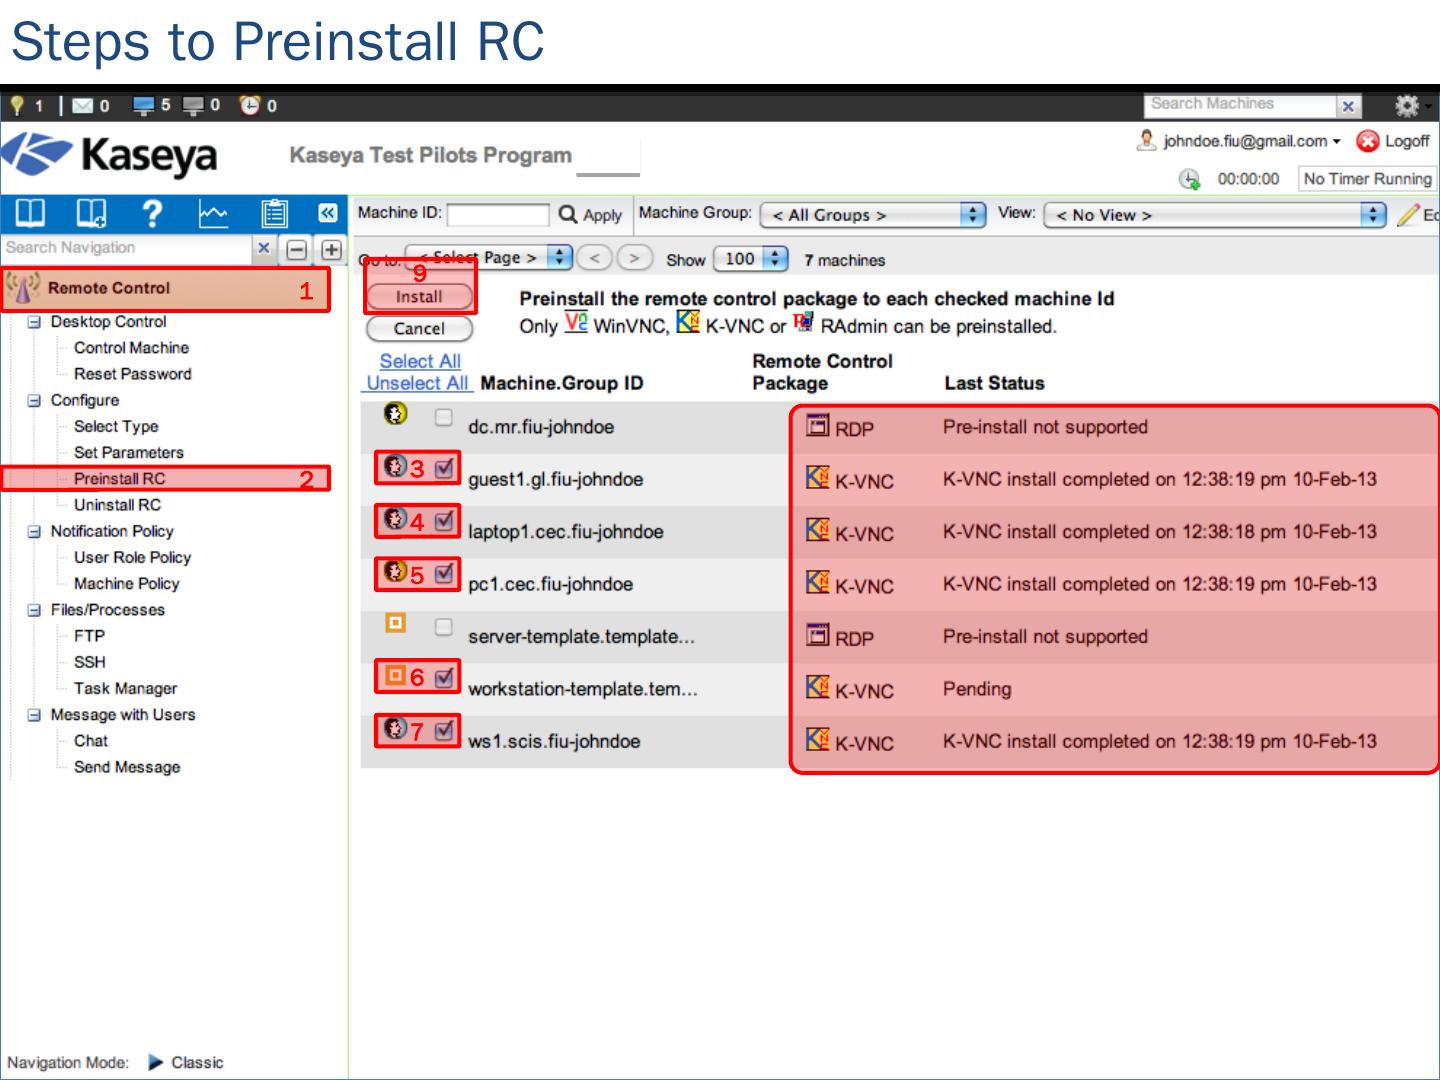Click the open book icon in navigation toolbar
The image size is (1440, 1080).
pyautogui.click(x=30, y=213)
